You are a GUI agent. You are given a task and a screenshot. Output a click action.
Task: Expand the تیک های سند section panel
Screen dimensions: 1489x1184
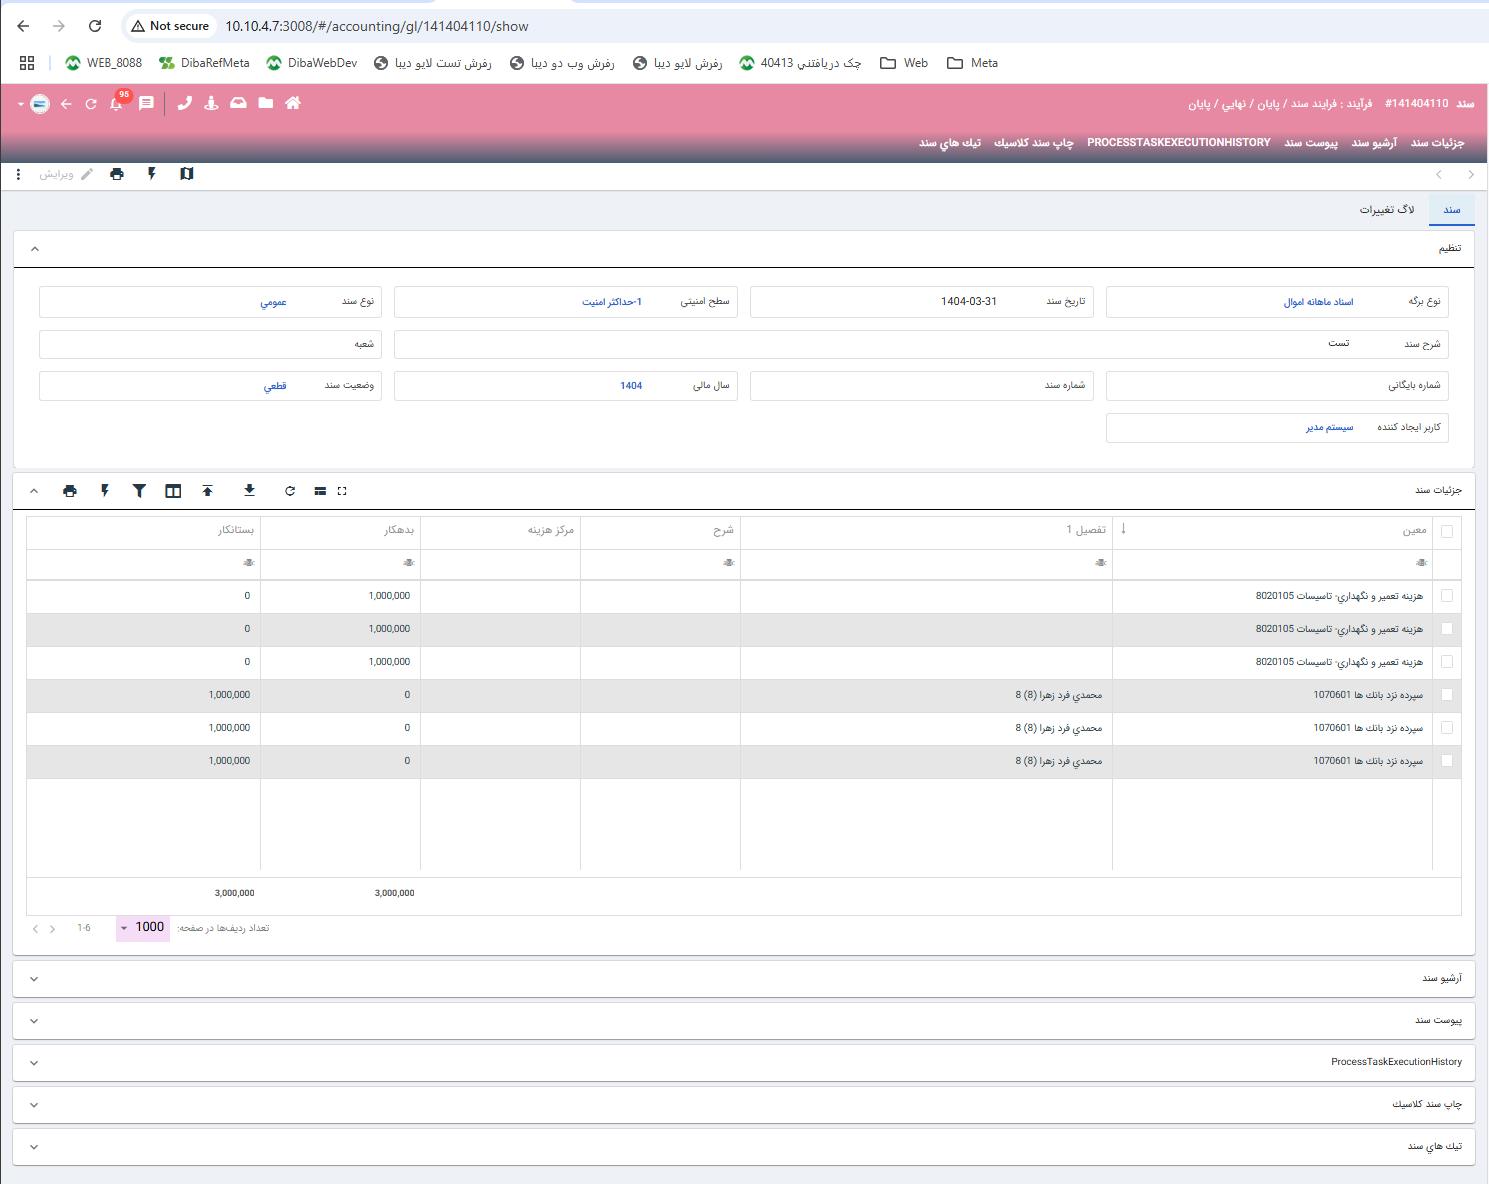click(743, 1147)
